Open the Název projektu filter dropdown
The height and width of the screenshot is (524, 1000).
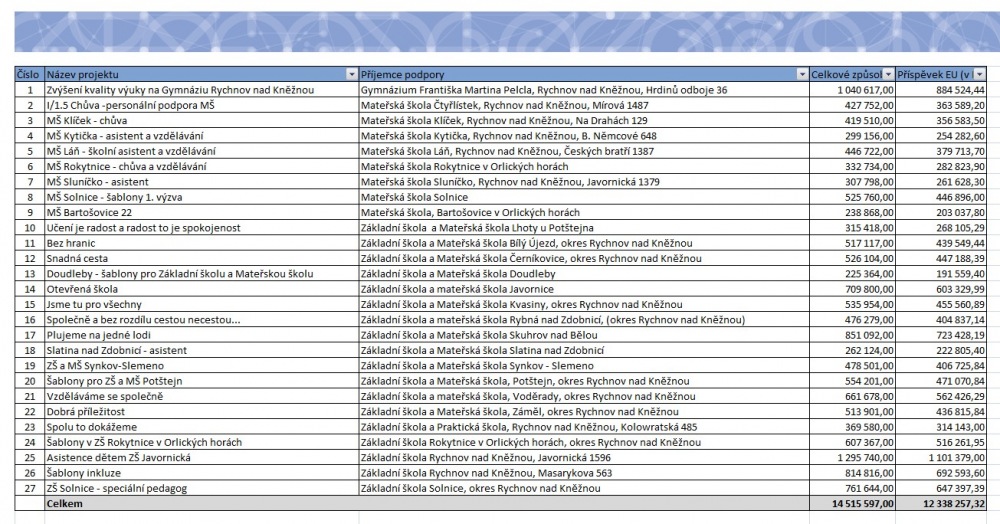(351, 75)
